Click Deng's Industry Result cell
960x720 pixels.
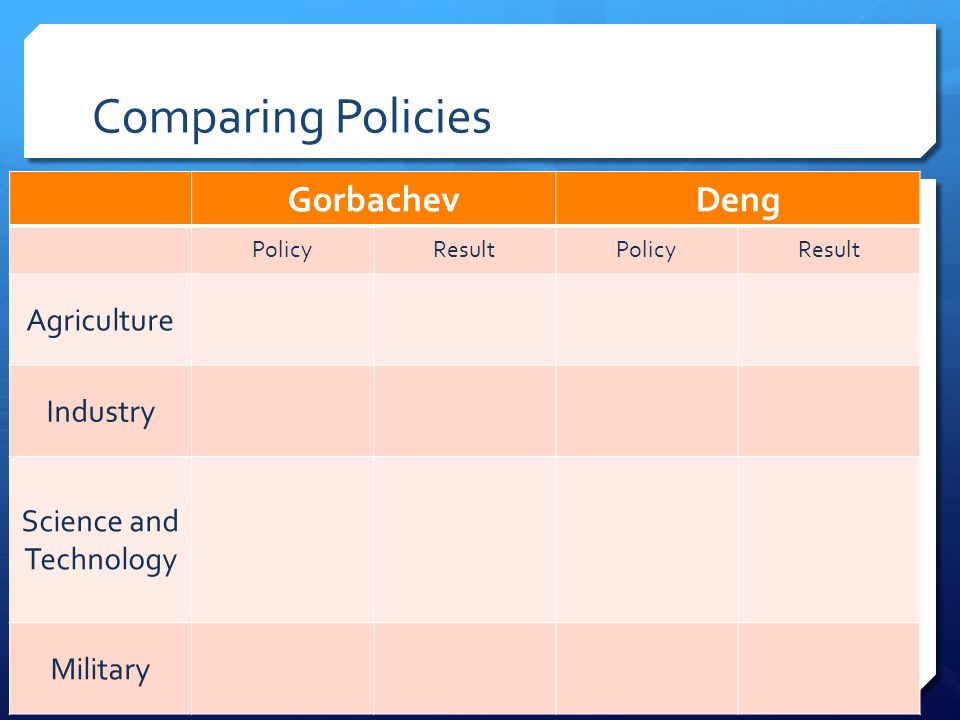tap(829, 411)
